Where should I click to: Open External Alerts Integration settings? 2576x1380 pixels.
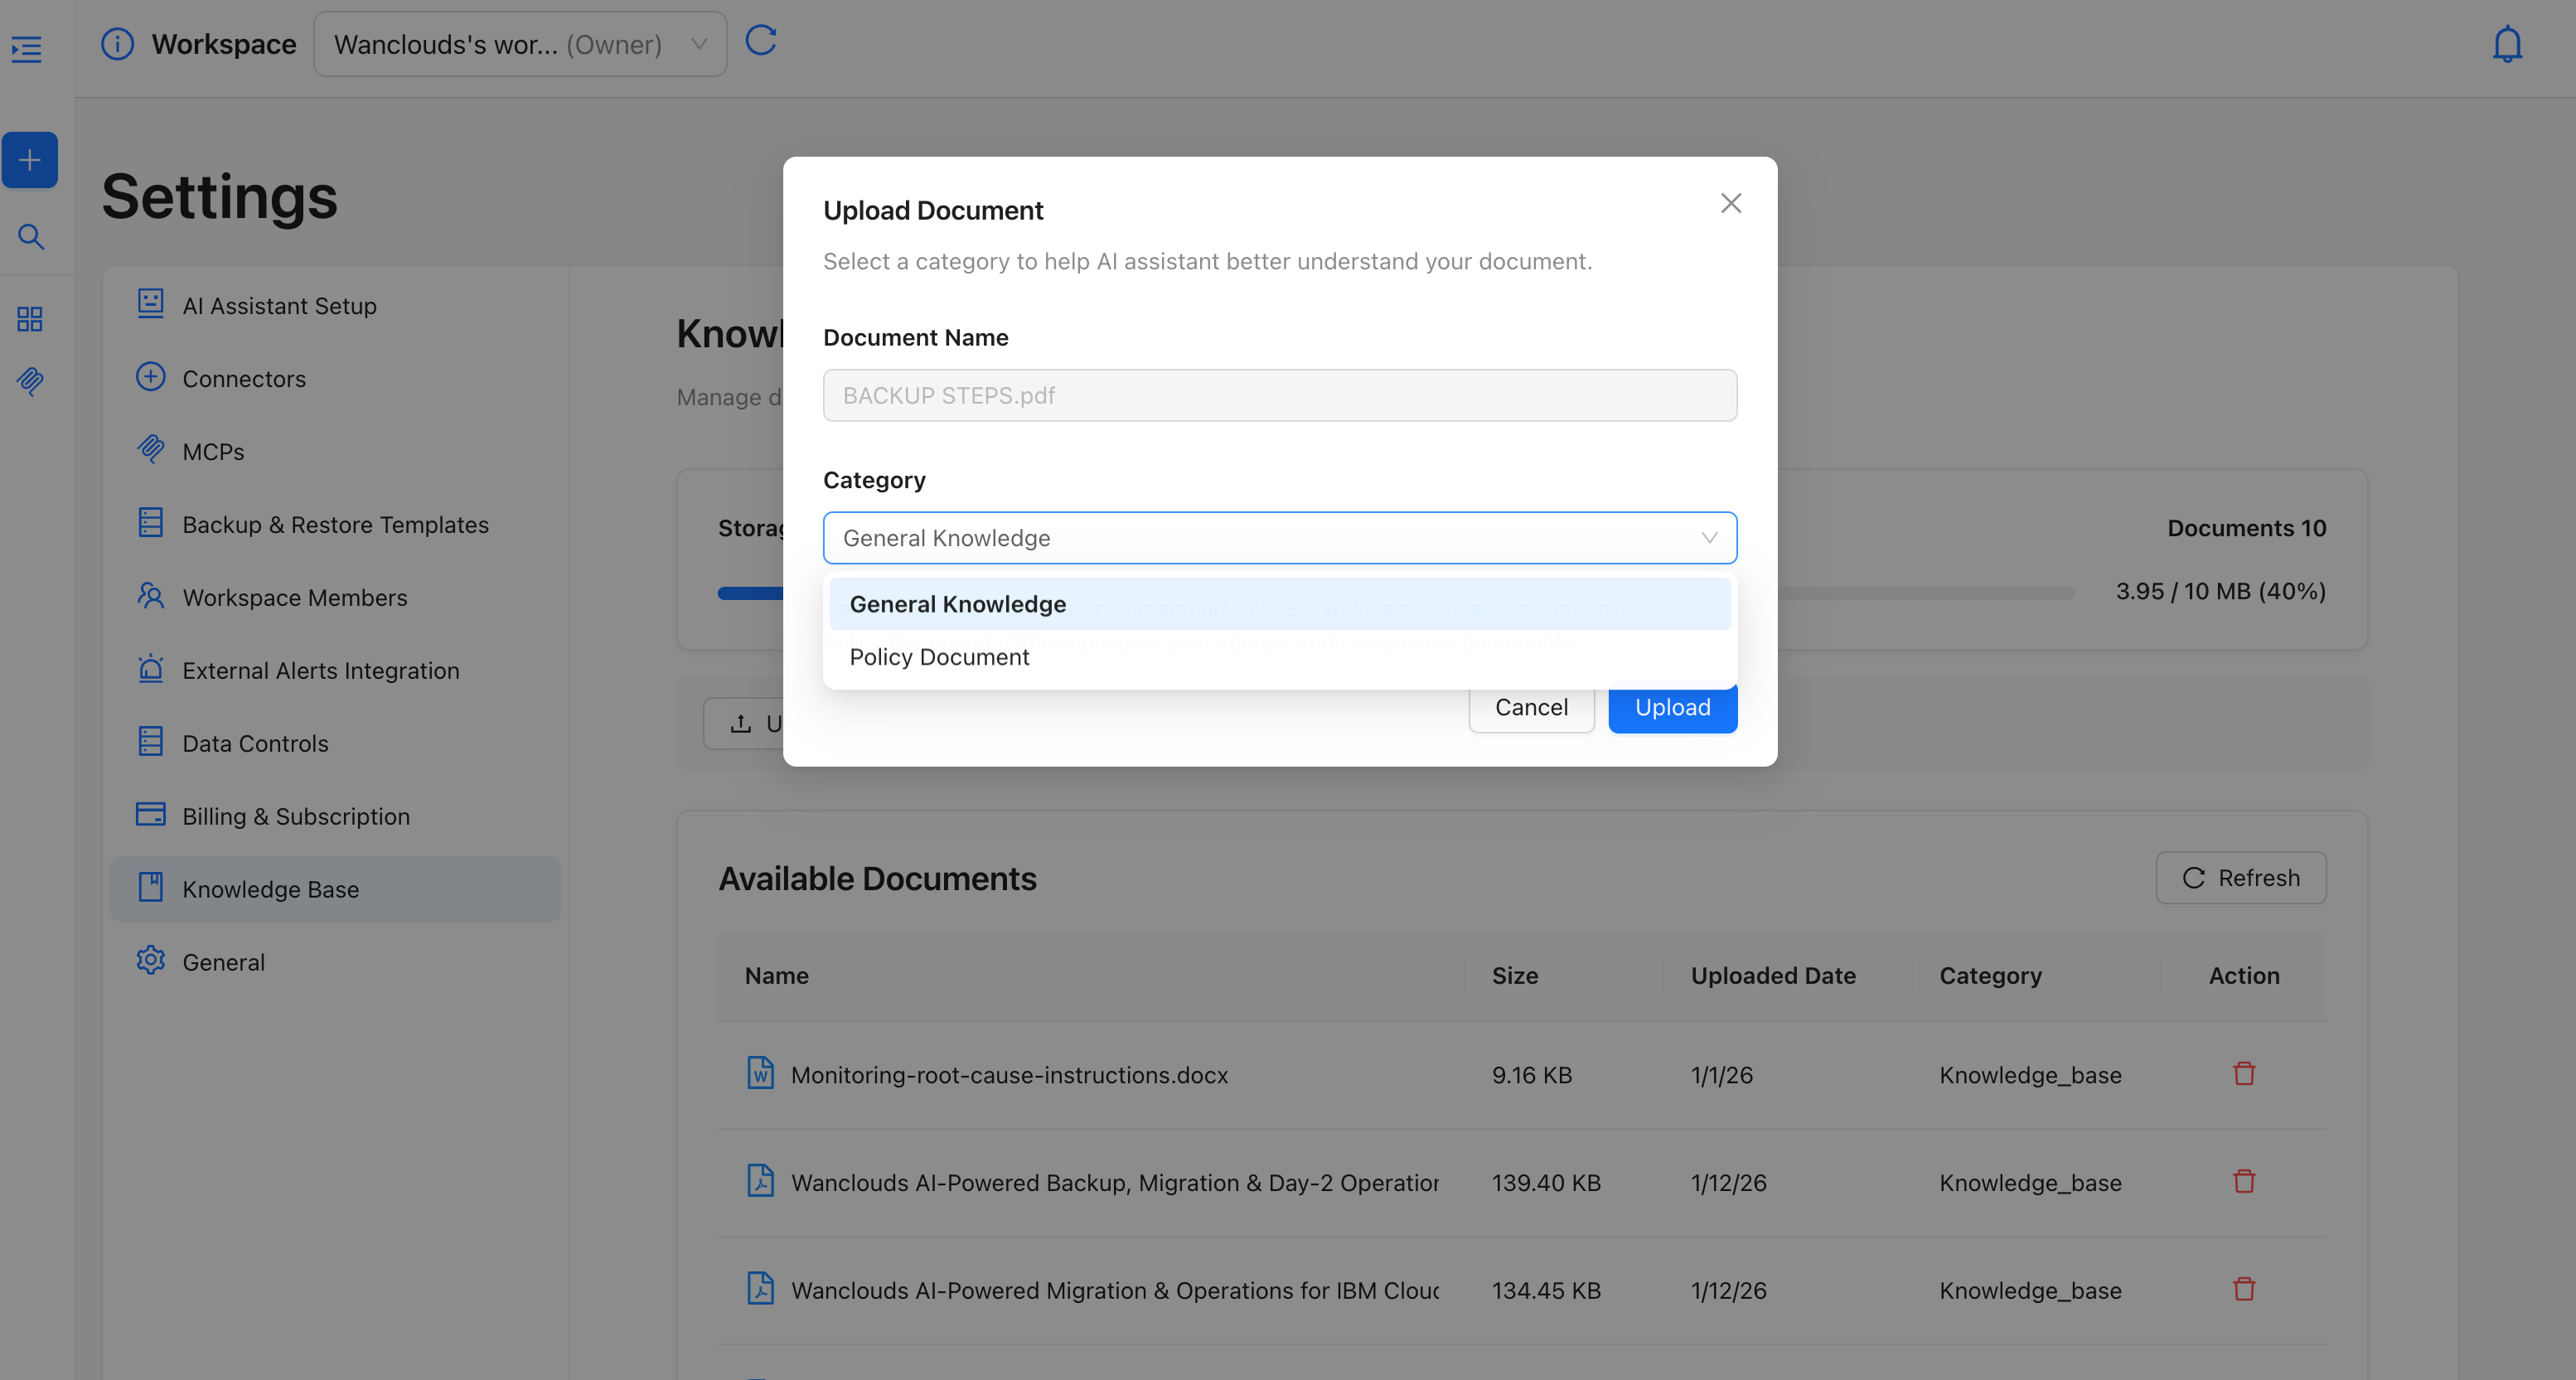[x=320, y=671]
